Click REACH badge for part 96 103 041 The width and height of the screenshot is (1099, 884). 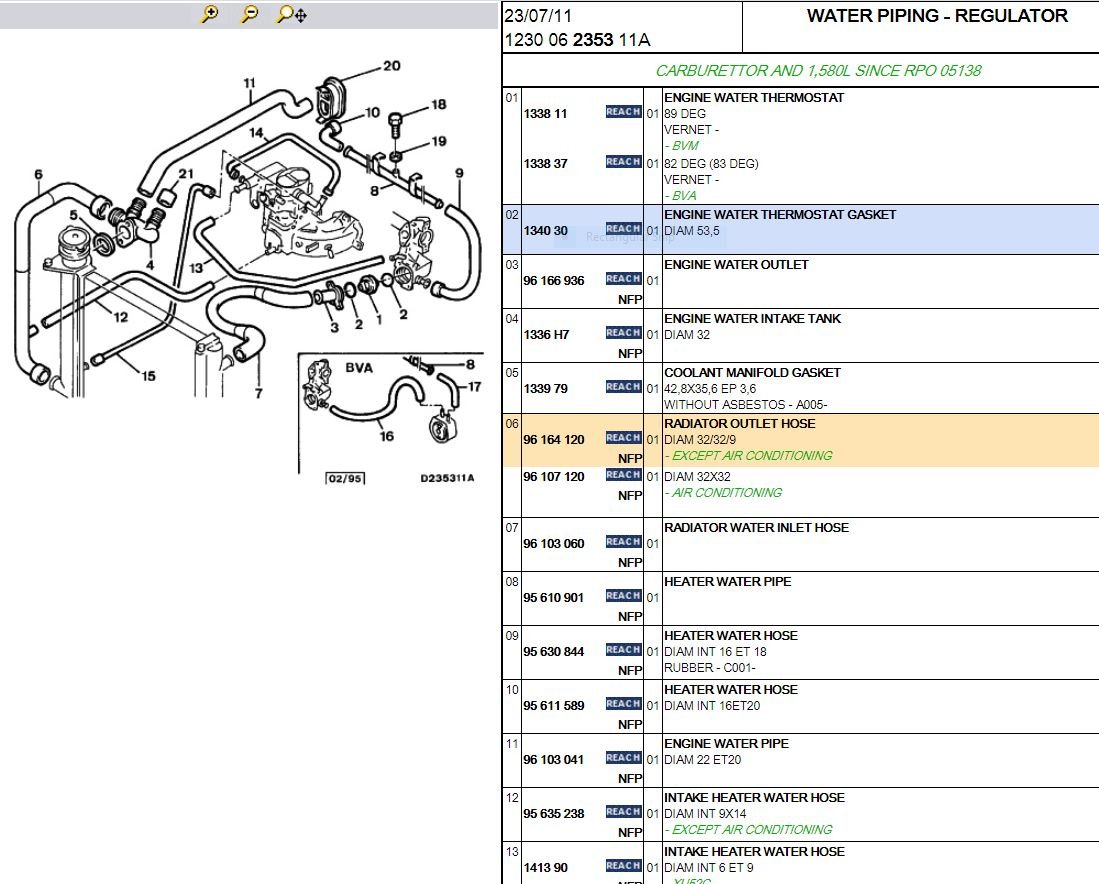click(623, 757)
